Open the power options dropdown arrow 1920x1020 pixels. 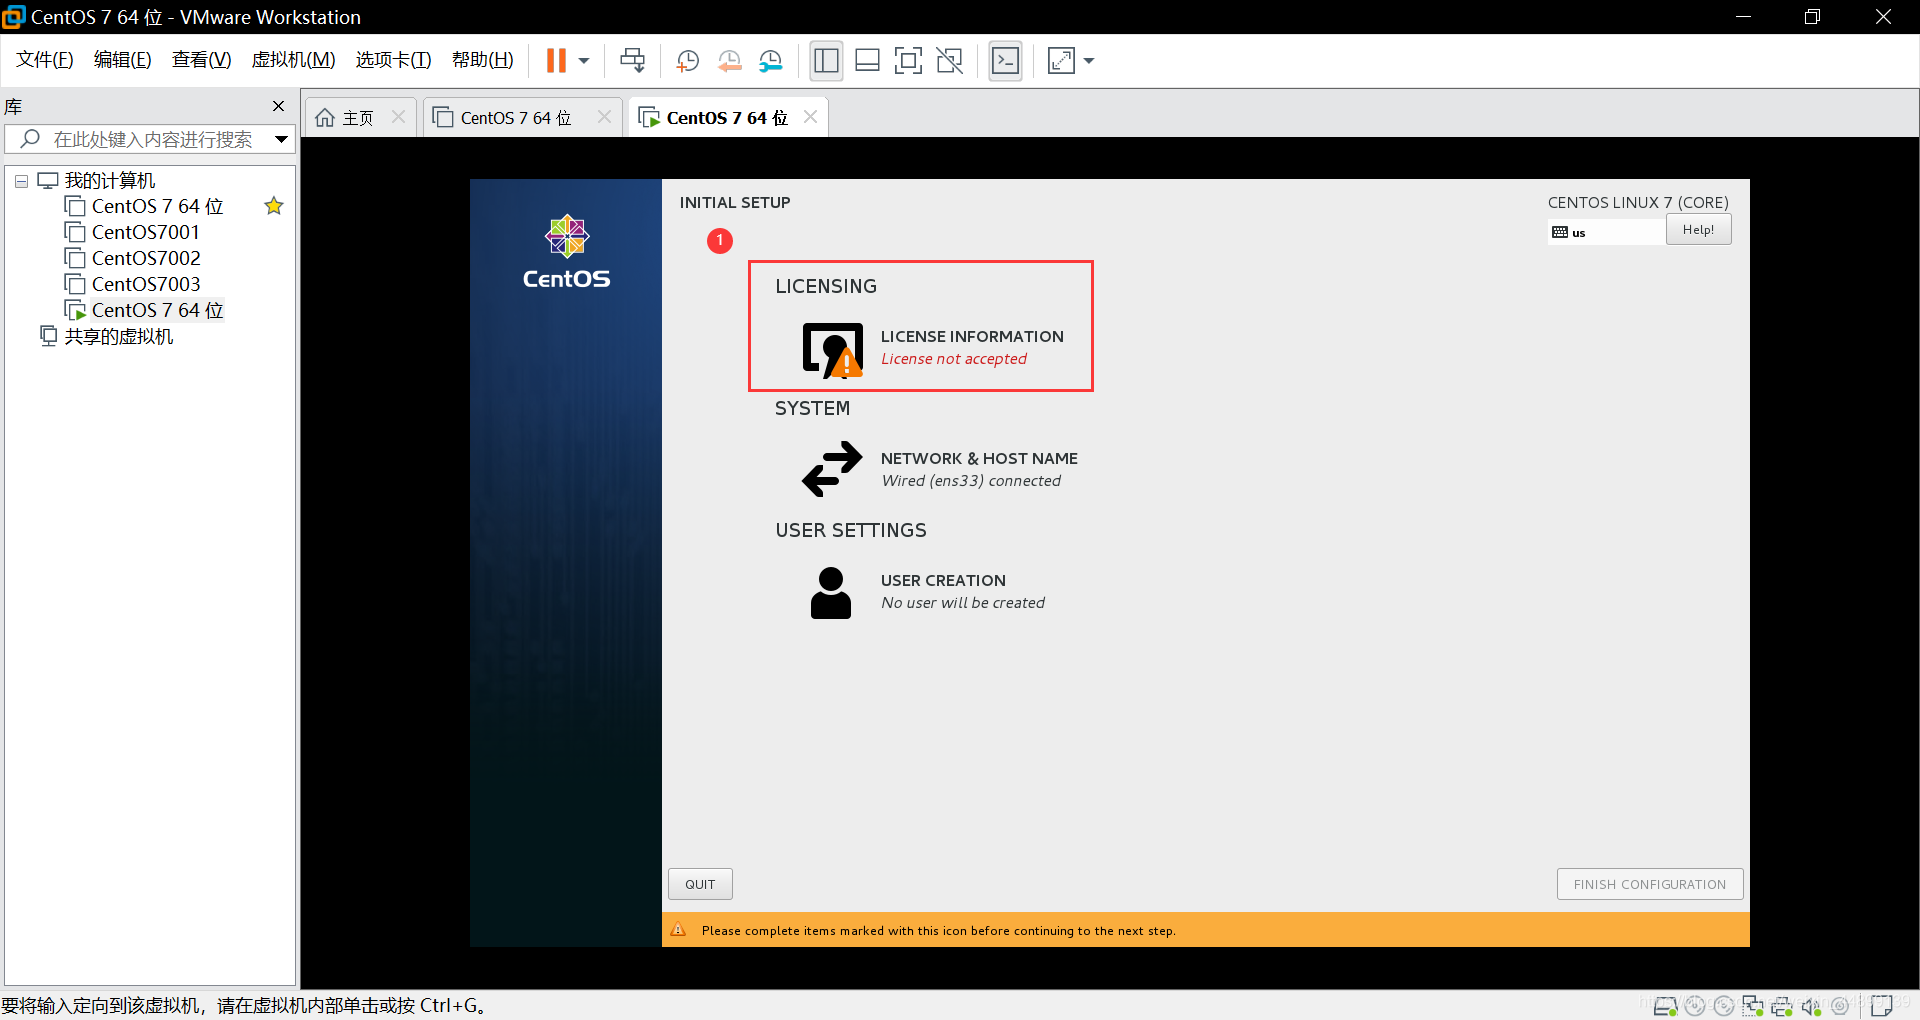pos(584,61)
